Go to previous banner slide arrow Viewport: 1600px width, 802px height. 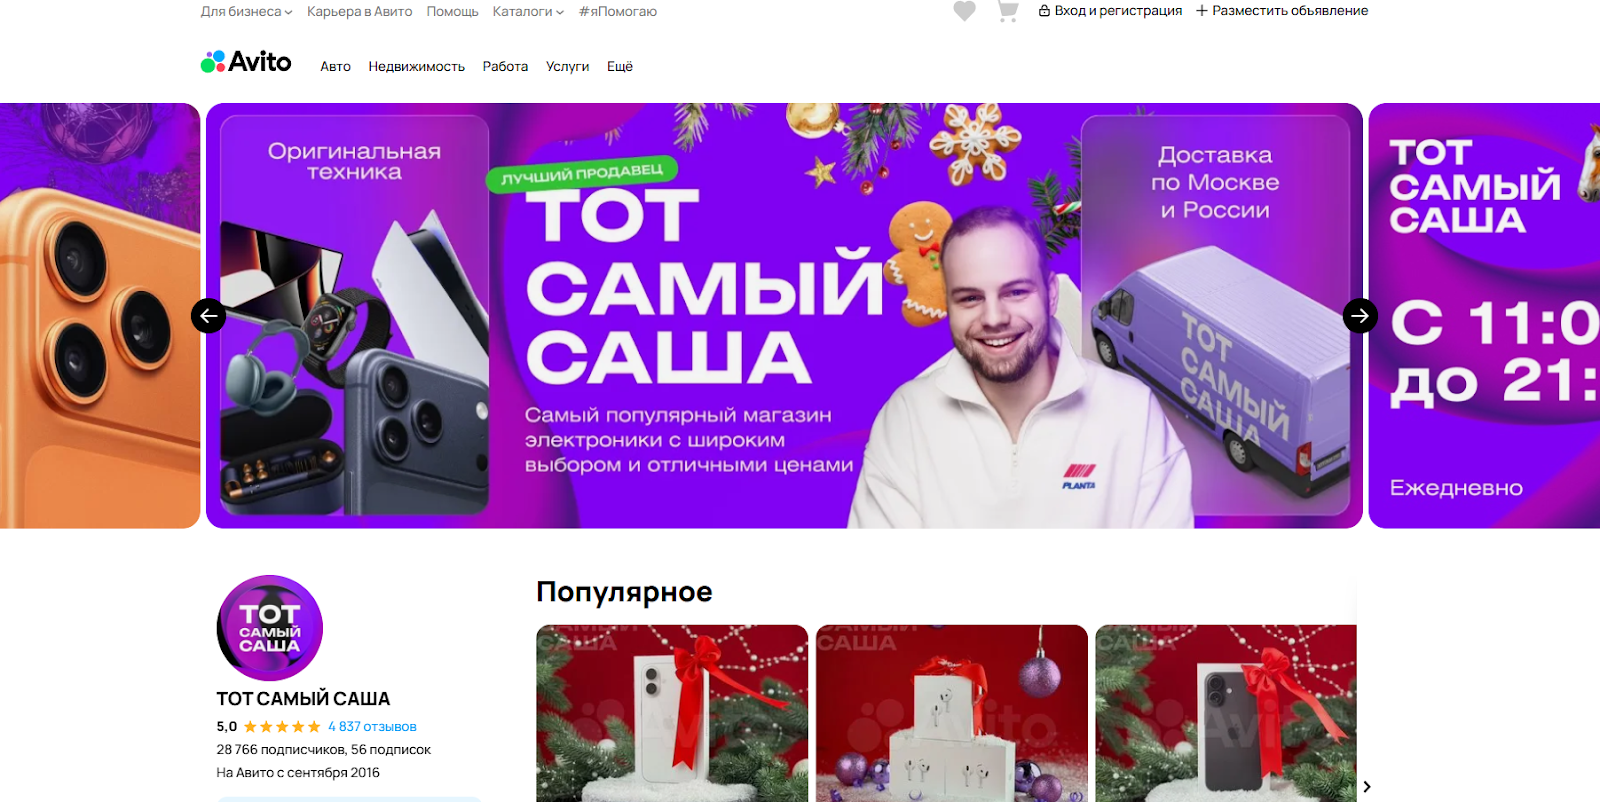[x=208, y=316]
